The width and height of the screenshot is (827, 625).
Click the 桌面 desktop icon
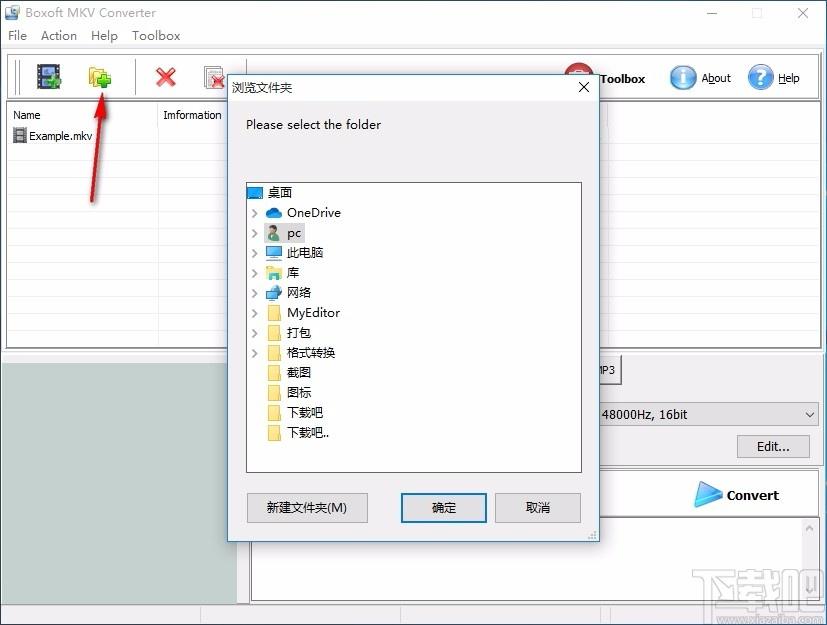coord(255,193)
